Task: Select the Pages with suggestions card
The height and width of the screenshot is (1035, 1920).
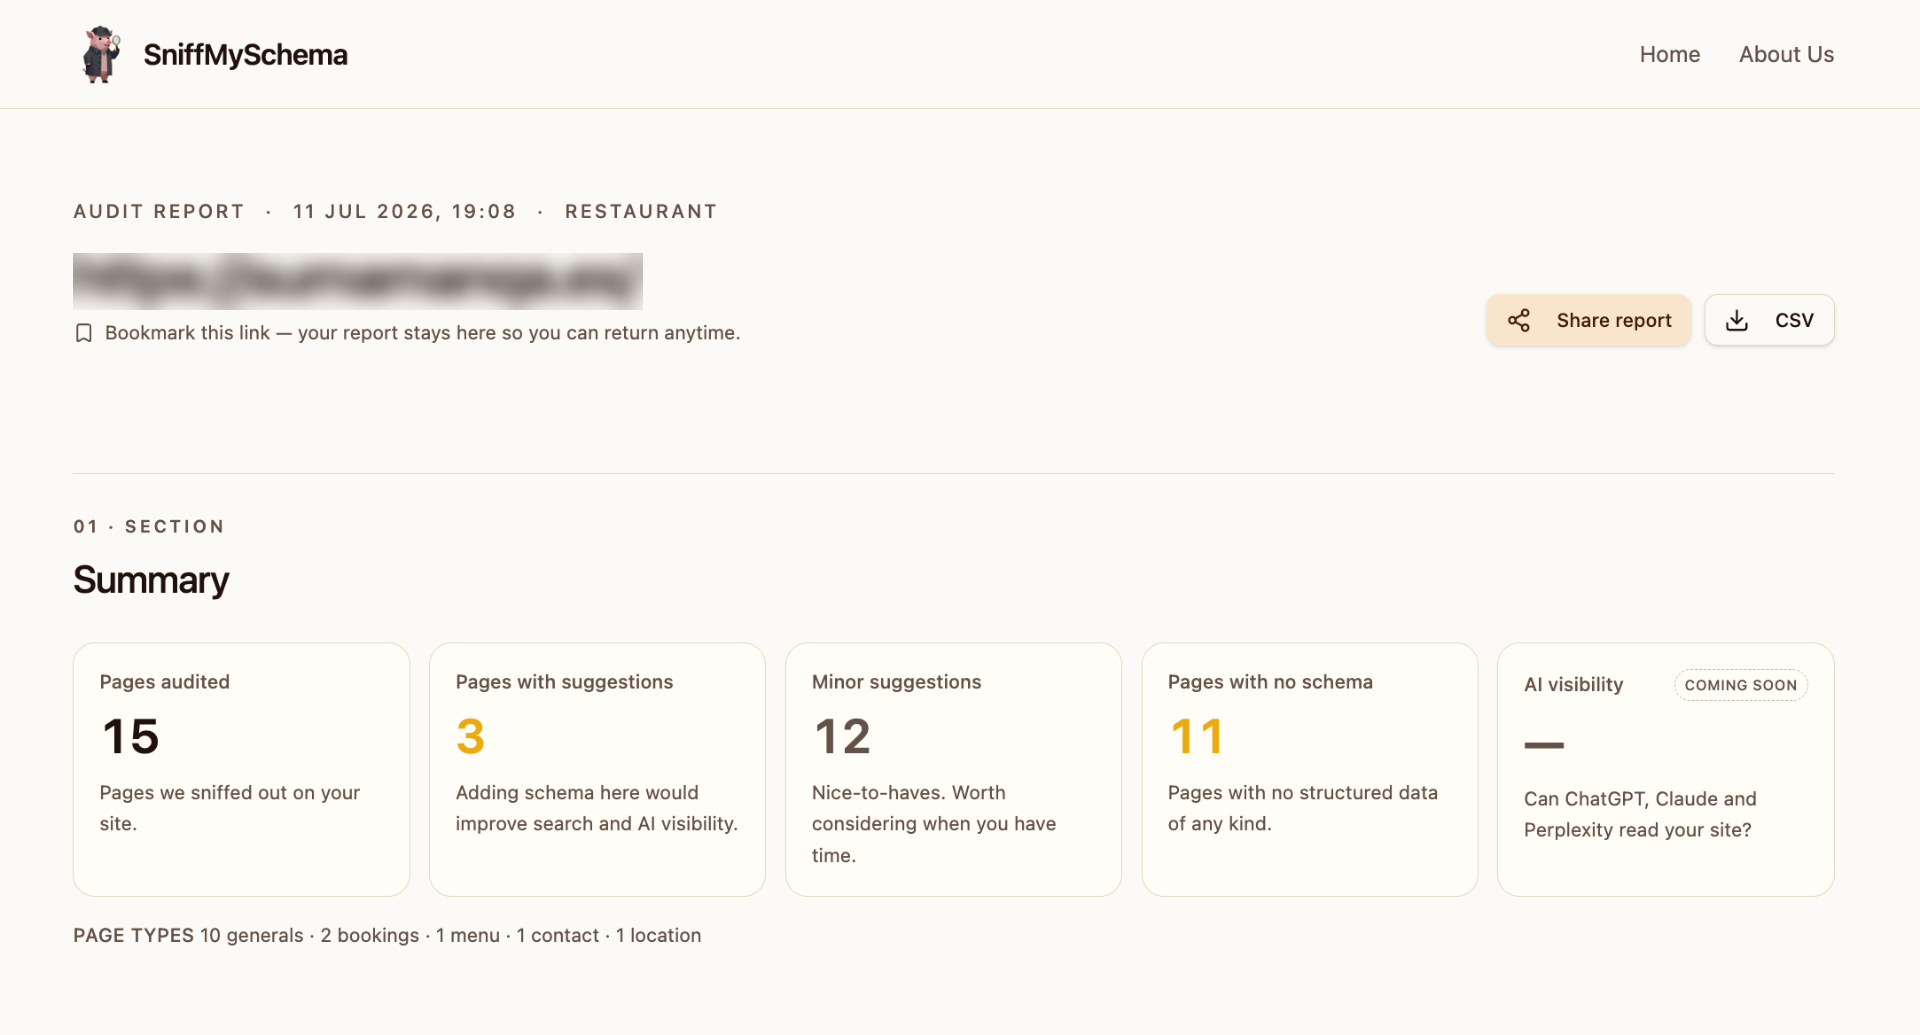Action: coord(597,769)
